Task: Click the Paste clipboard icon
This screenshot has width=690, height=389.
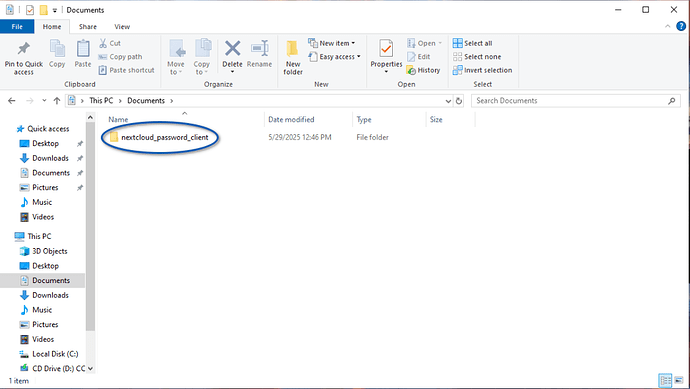Action: [83, 49]
